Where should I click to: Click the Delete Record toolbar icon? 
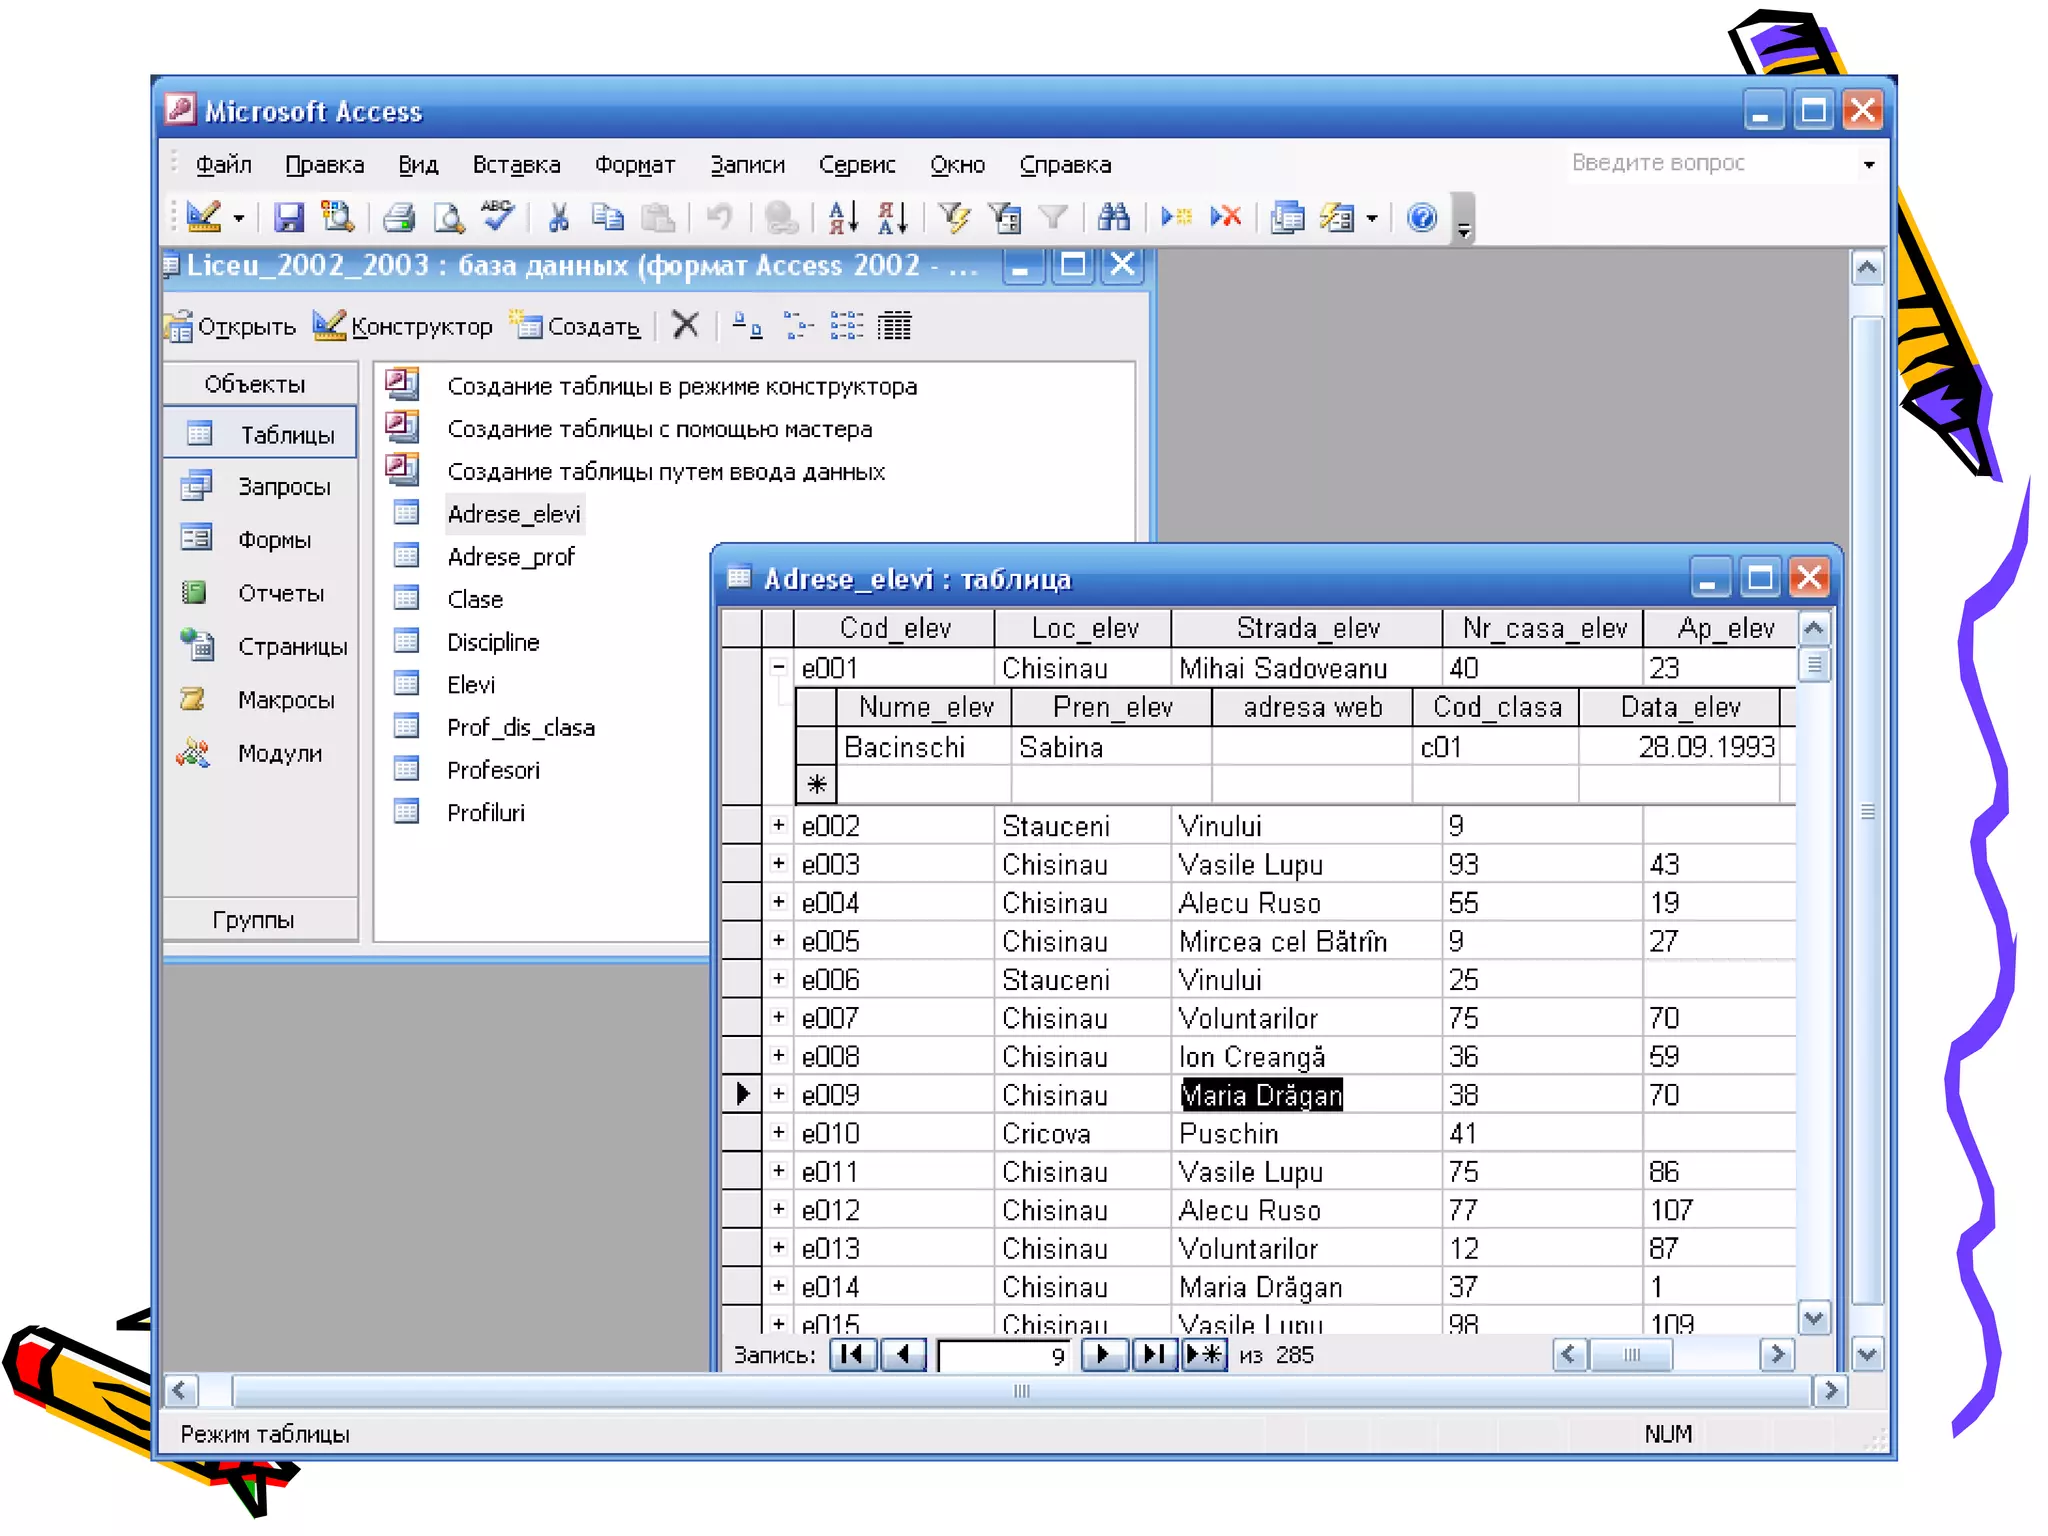(x=1226, y=217)
